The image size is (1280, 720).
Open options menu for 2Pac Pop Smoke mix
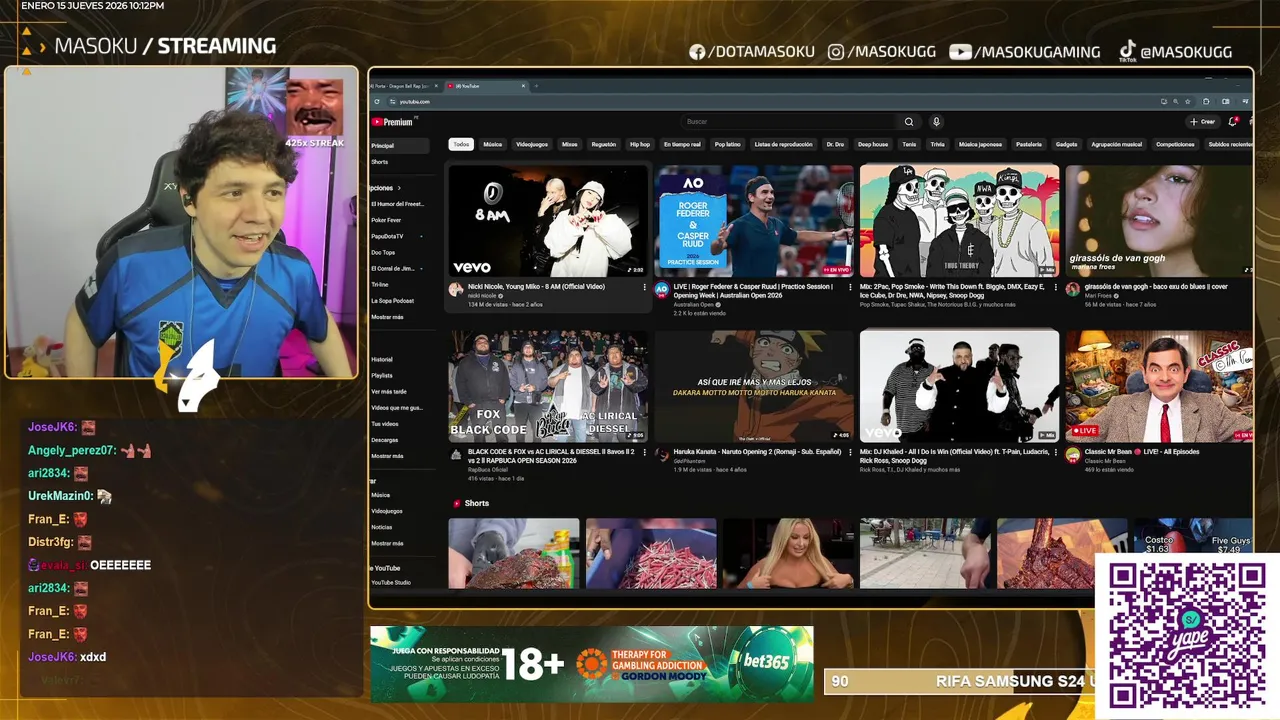[1055, 287]
